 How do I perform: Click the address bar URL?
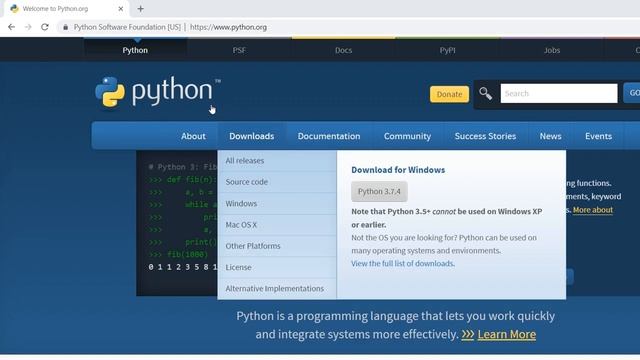tap(228, 27)
